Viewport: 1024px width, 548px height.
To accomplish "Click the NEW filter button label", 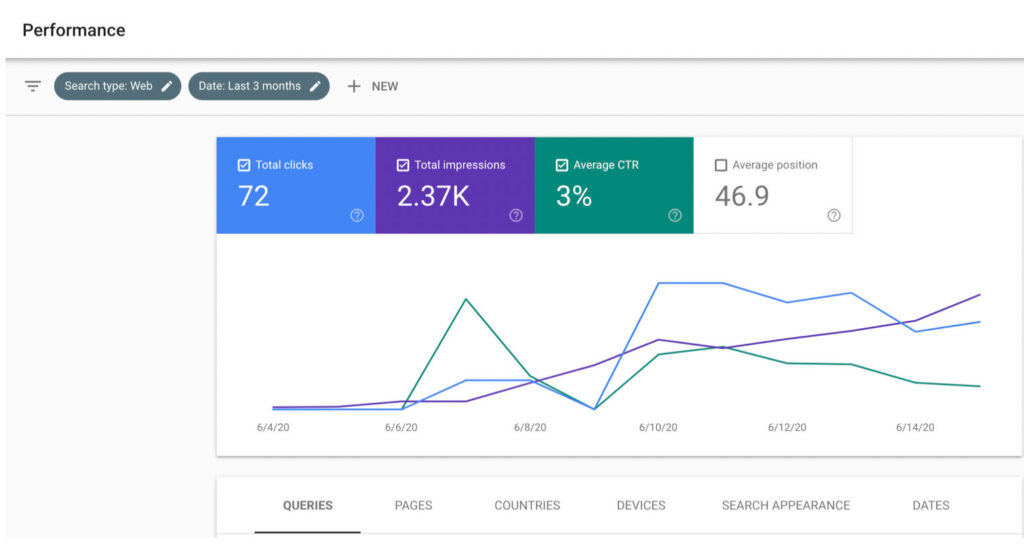I will 385,86.
